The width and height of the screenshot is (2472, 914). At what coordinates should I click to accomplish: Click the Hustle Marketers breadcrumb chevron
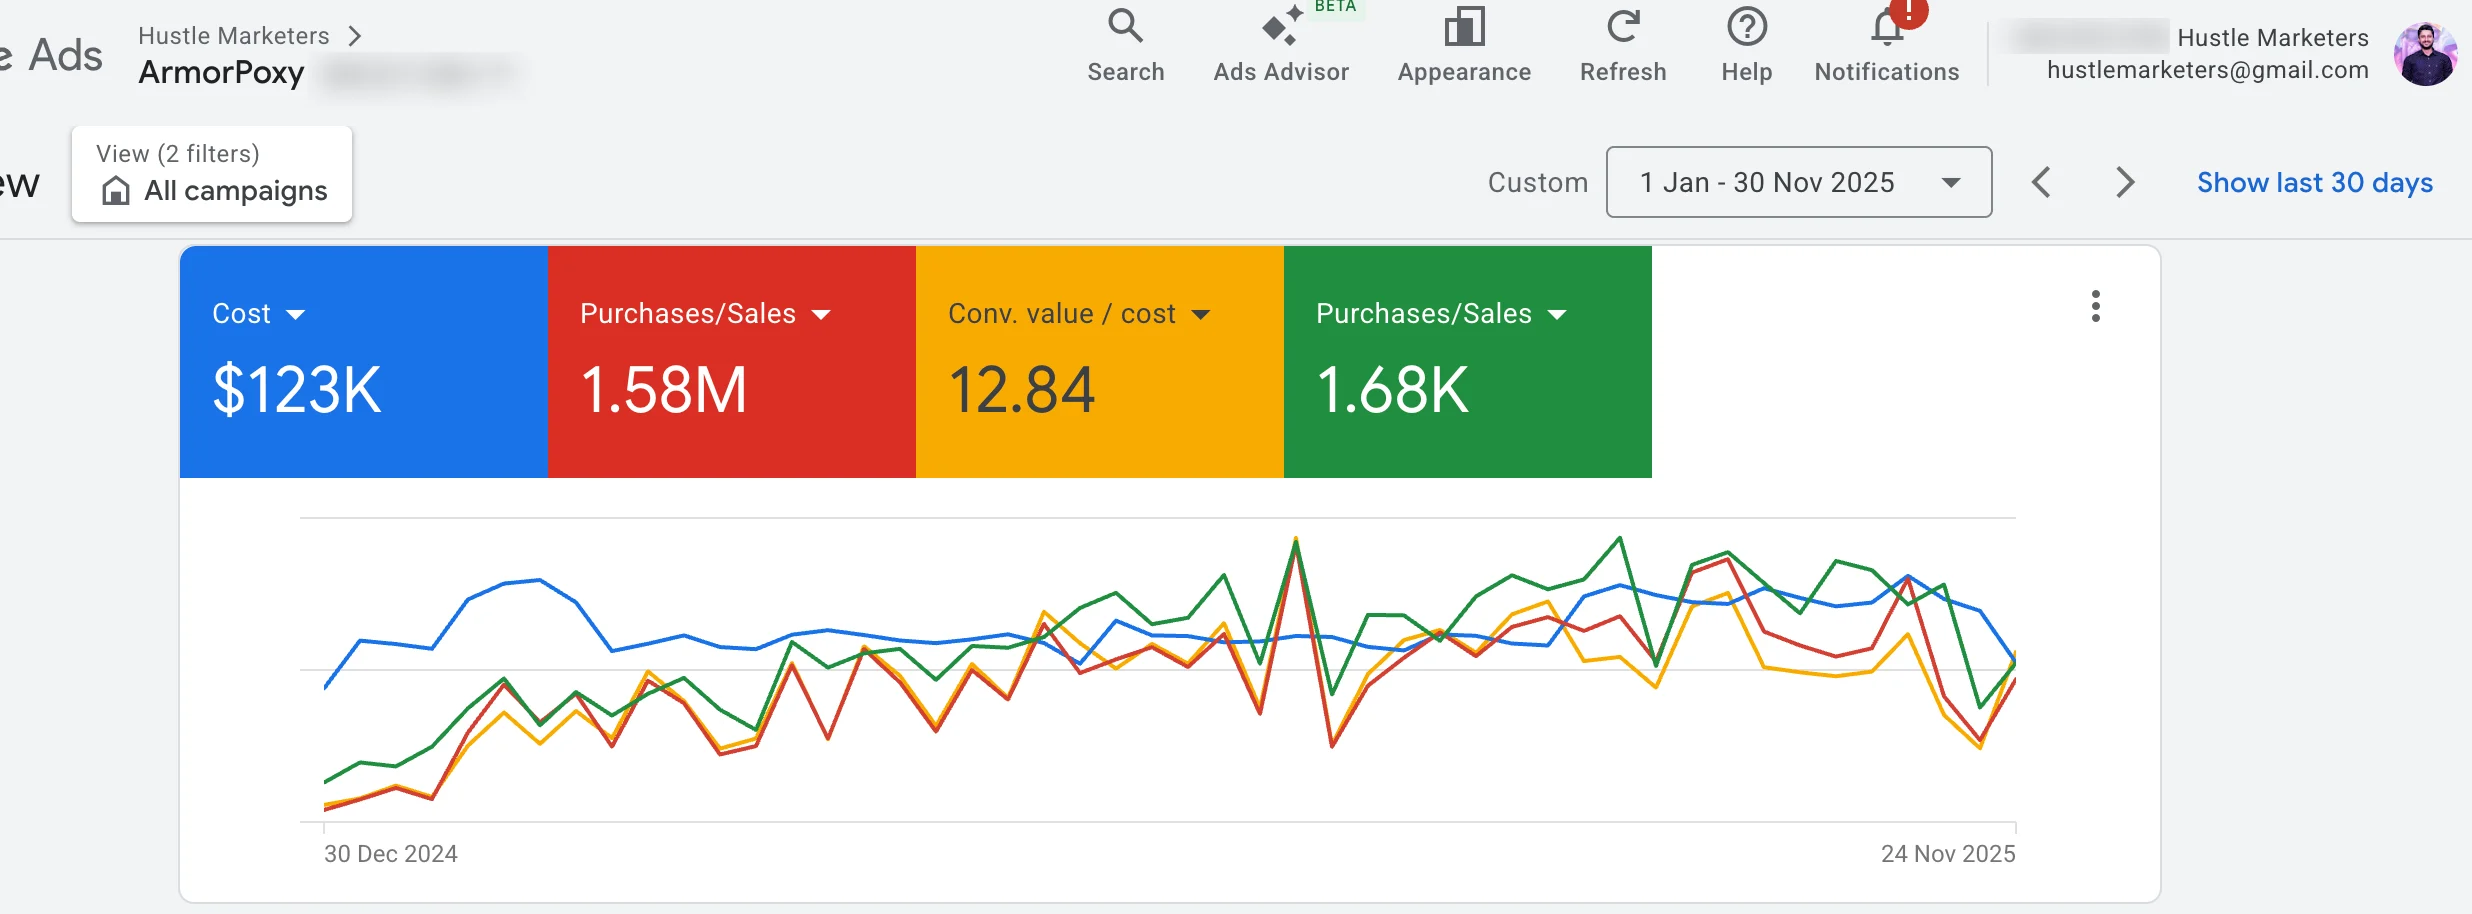point(354,36)
